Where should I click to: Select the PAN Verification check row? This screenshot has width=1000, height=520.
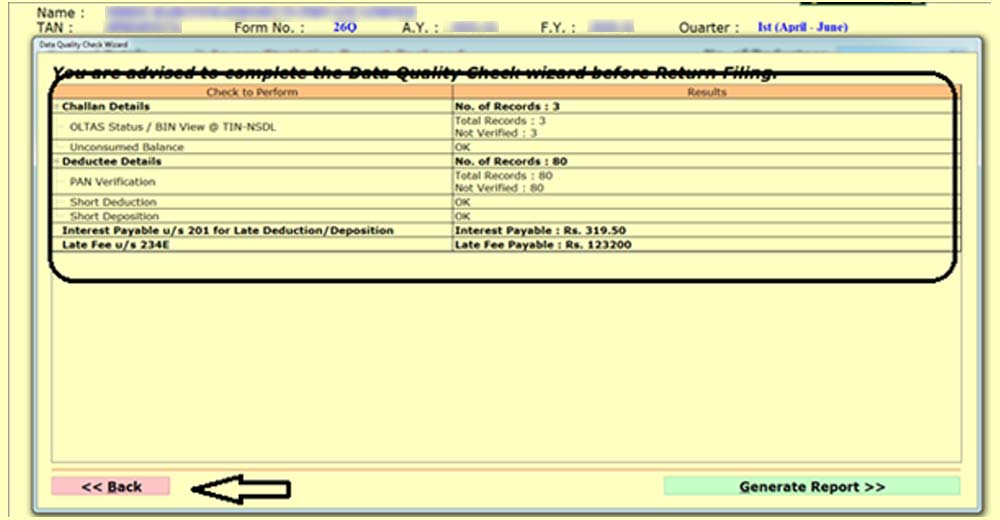coord(507,182)
